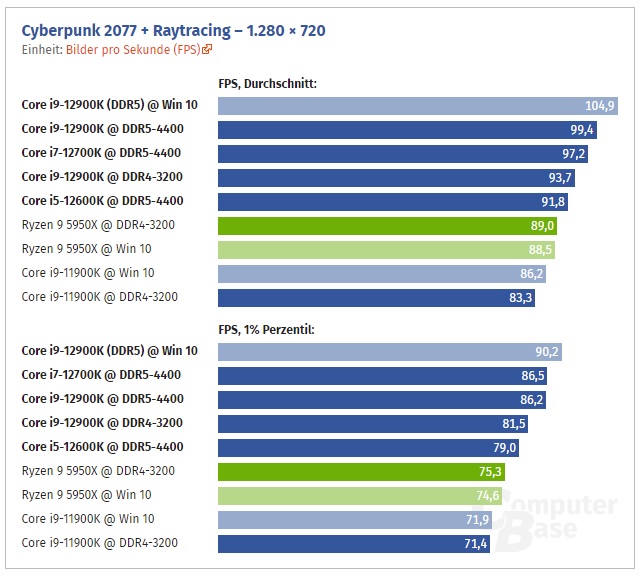Click 'Core i7-12700K @ DDR5-4400' label under 1% Perzentil
642x579 pixels.
(x=101, y=375)
